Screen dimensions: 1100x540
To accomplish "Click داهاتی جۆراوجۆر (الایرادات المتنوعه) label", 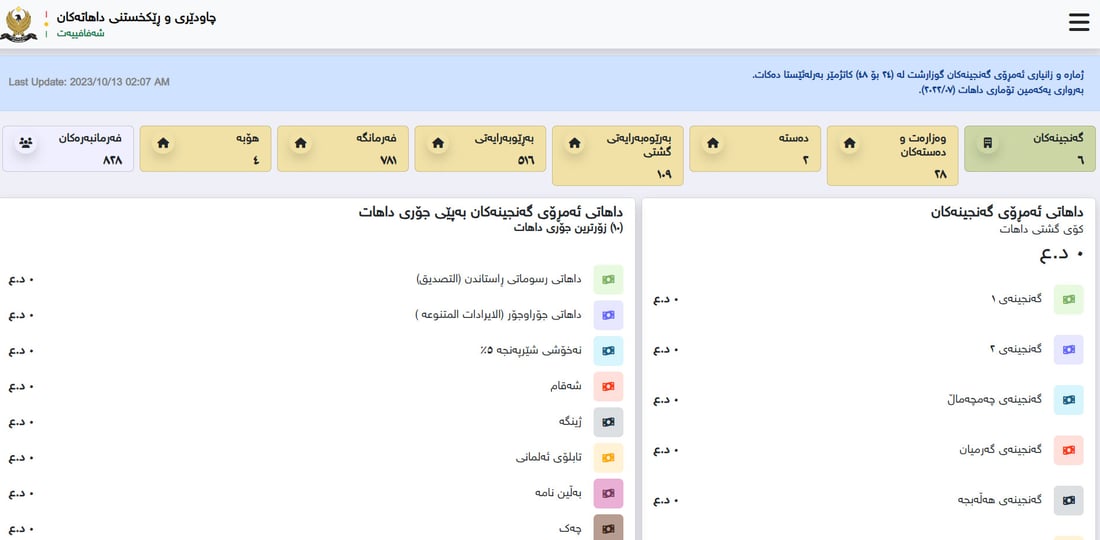I will click(497, 315).
